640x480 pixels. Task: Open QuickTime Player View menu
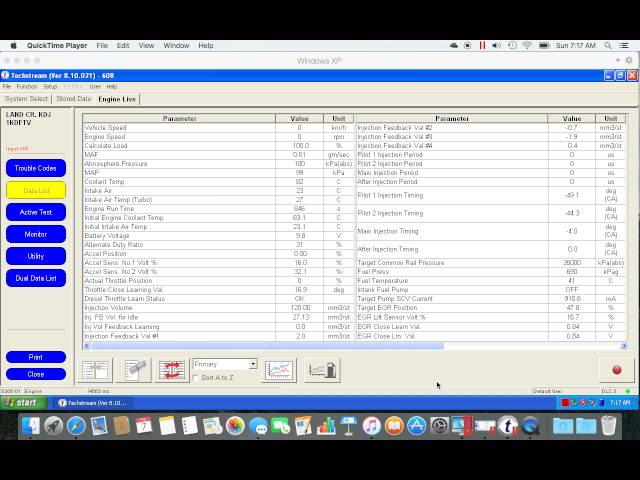click(146, 45)
